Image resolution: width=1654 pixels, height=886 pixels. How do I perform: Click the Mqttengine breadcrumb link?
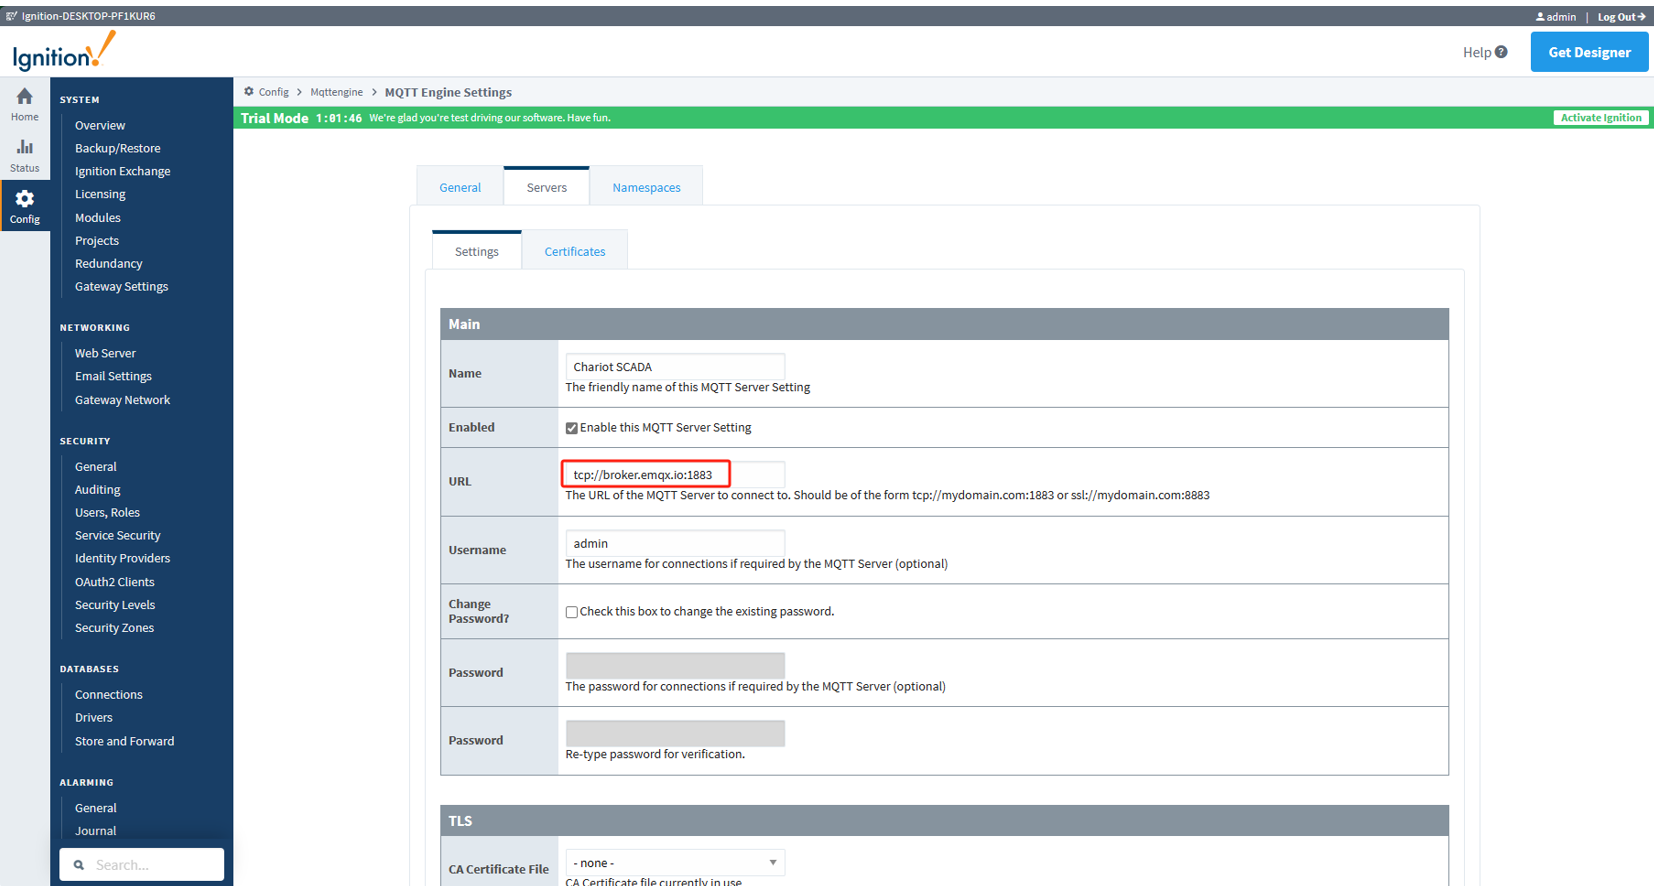point(337,92)
